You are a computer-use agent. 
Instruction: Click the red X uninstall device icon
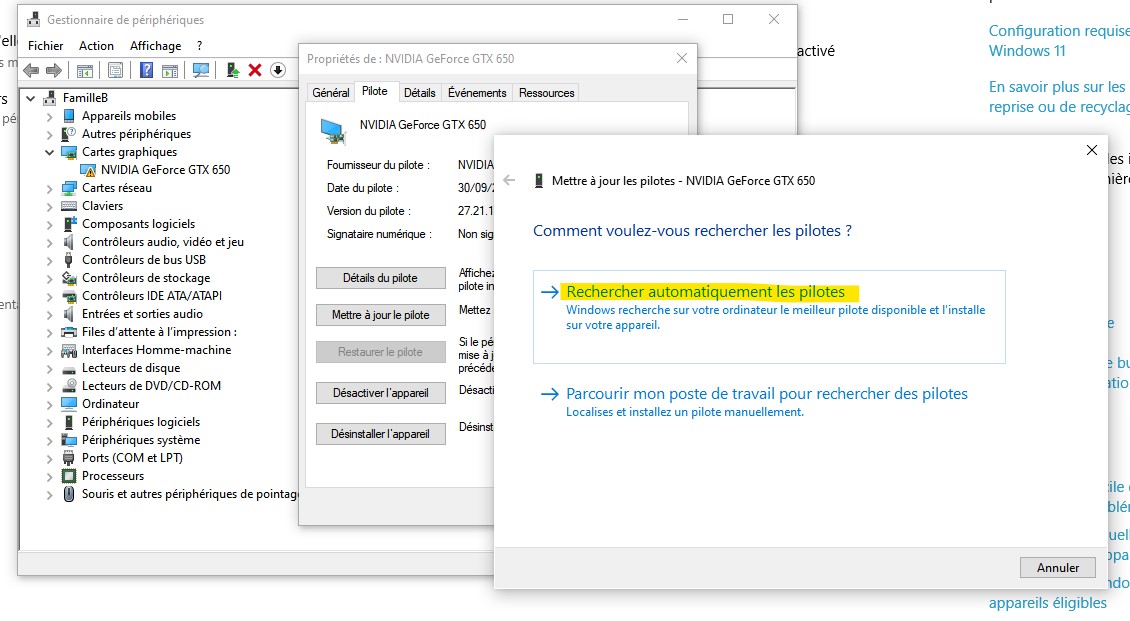point(254,70)
